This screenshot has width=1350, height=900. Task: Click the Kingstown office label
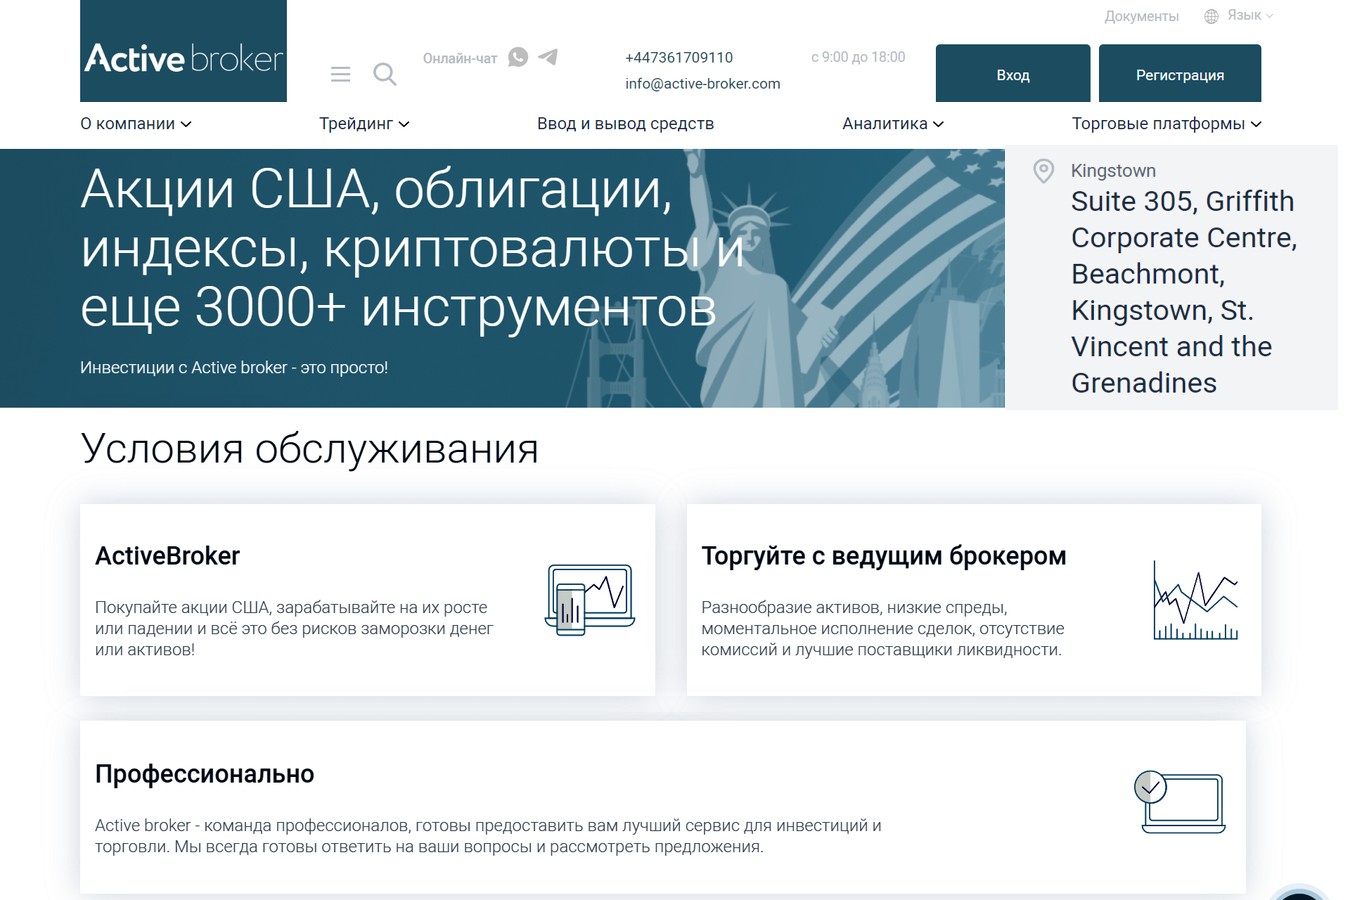[1113, 171]
